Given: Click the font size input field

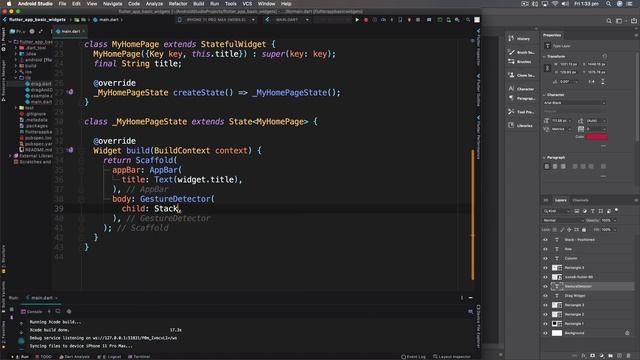Looking at the screenshot, I should [x=560, y=121].
